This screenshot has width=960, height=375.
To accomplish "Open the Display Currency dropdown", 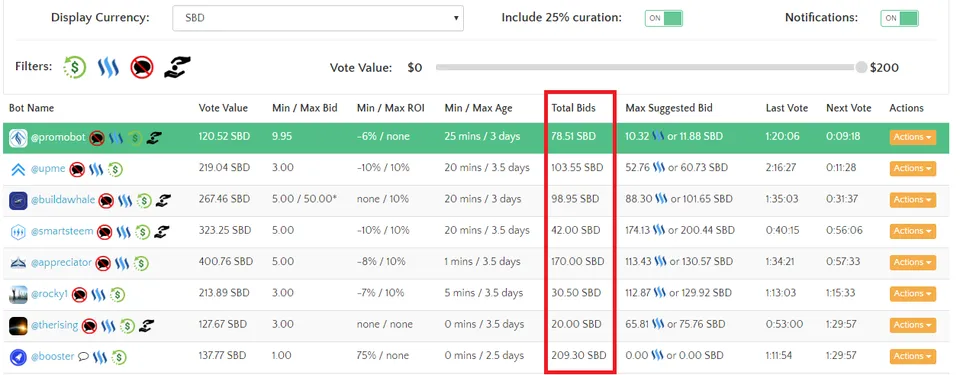I will [x=318, y=18].
